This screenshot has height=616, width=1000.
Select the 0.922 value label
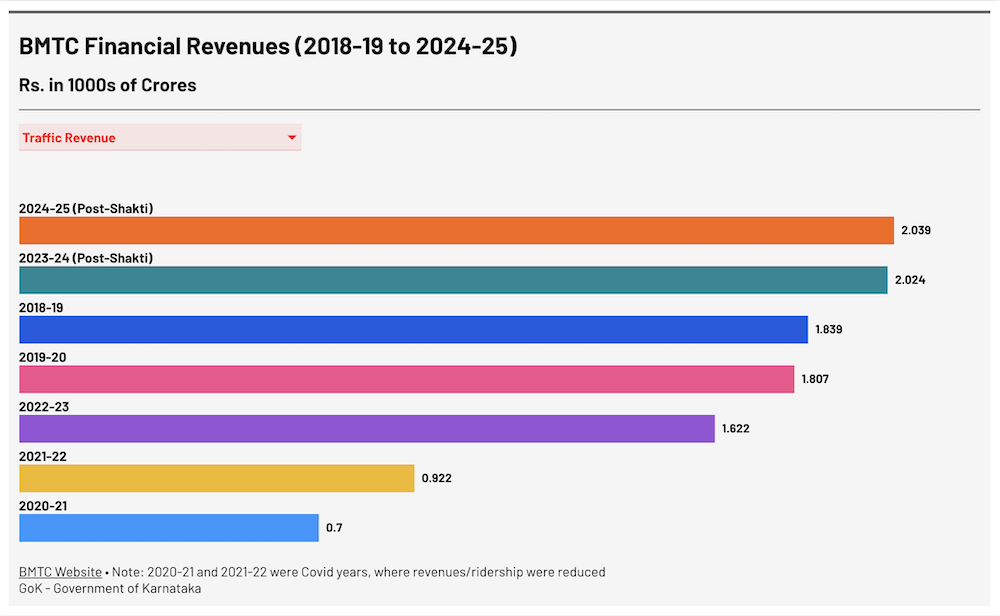(436, 478)
